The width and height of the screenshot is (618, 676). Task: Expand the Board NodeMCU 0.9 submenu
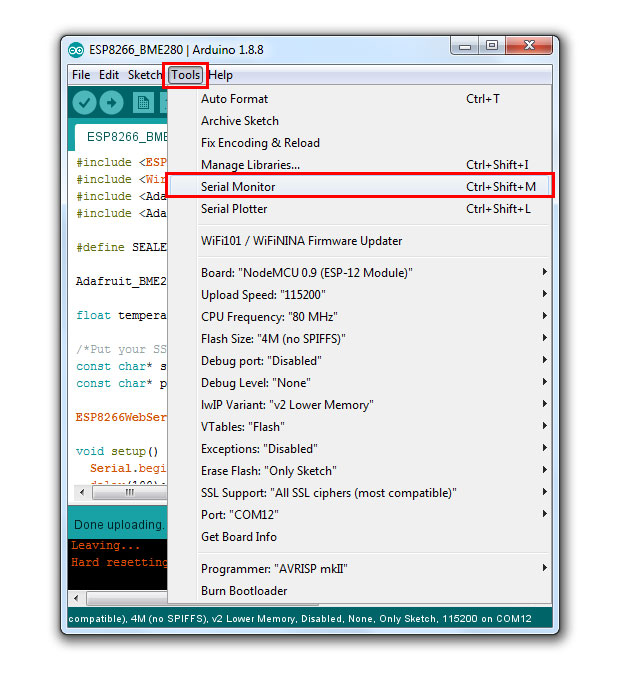359,272
